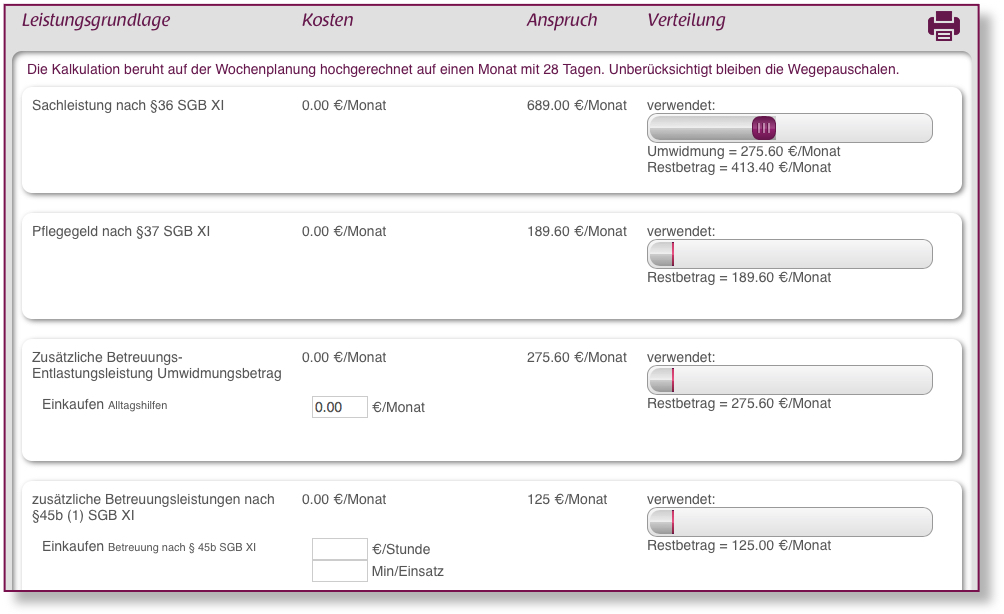The image size is (1004, 614).
Task: Click the Sachleistung §36 slider handle
Action: tap(764, 128)
